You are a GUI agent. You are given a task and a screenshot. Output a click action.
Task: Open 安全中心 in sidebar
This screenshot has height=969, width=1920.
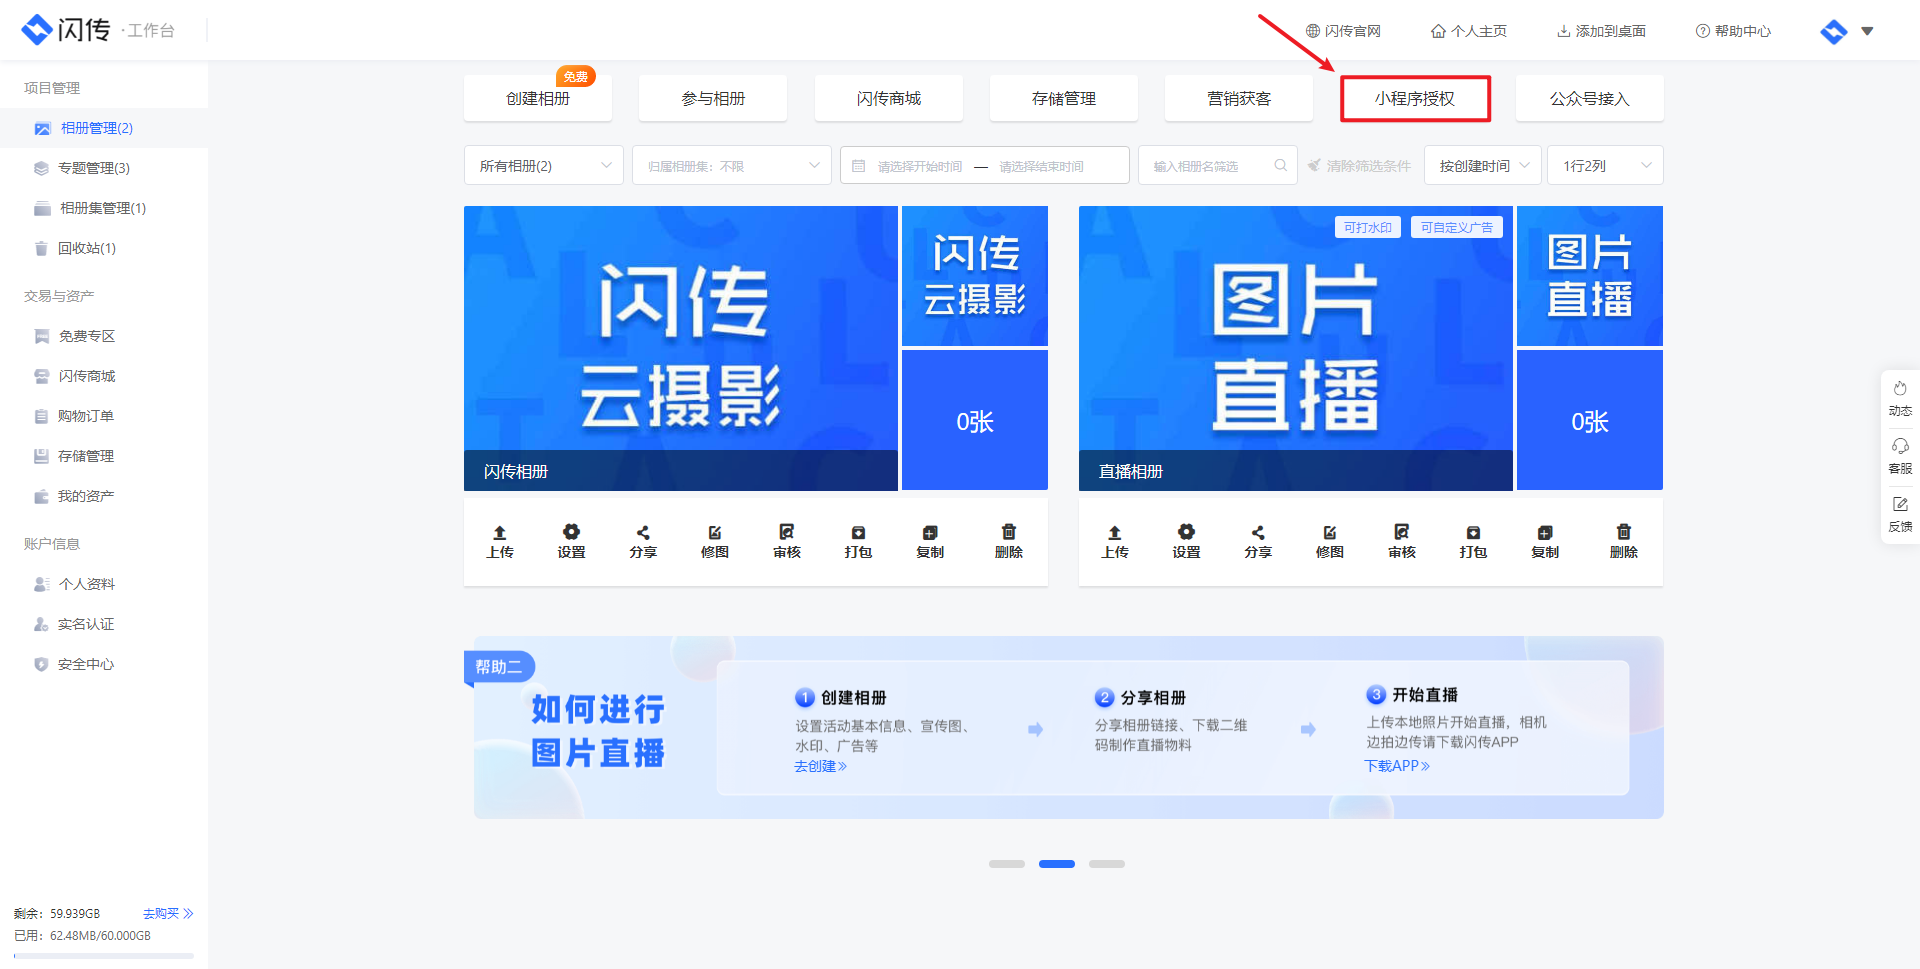click(104, 664)
